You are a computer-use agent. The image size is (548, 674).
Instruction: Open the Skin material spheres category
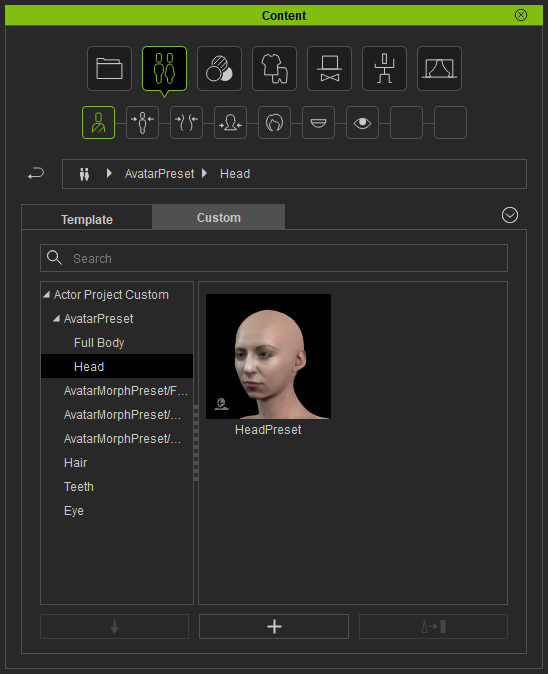(219, 68)
